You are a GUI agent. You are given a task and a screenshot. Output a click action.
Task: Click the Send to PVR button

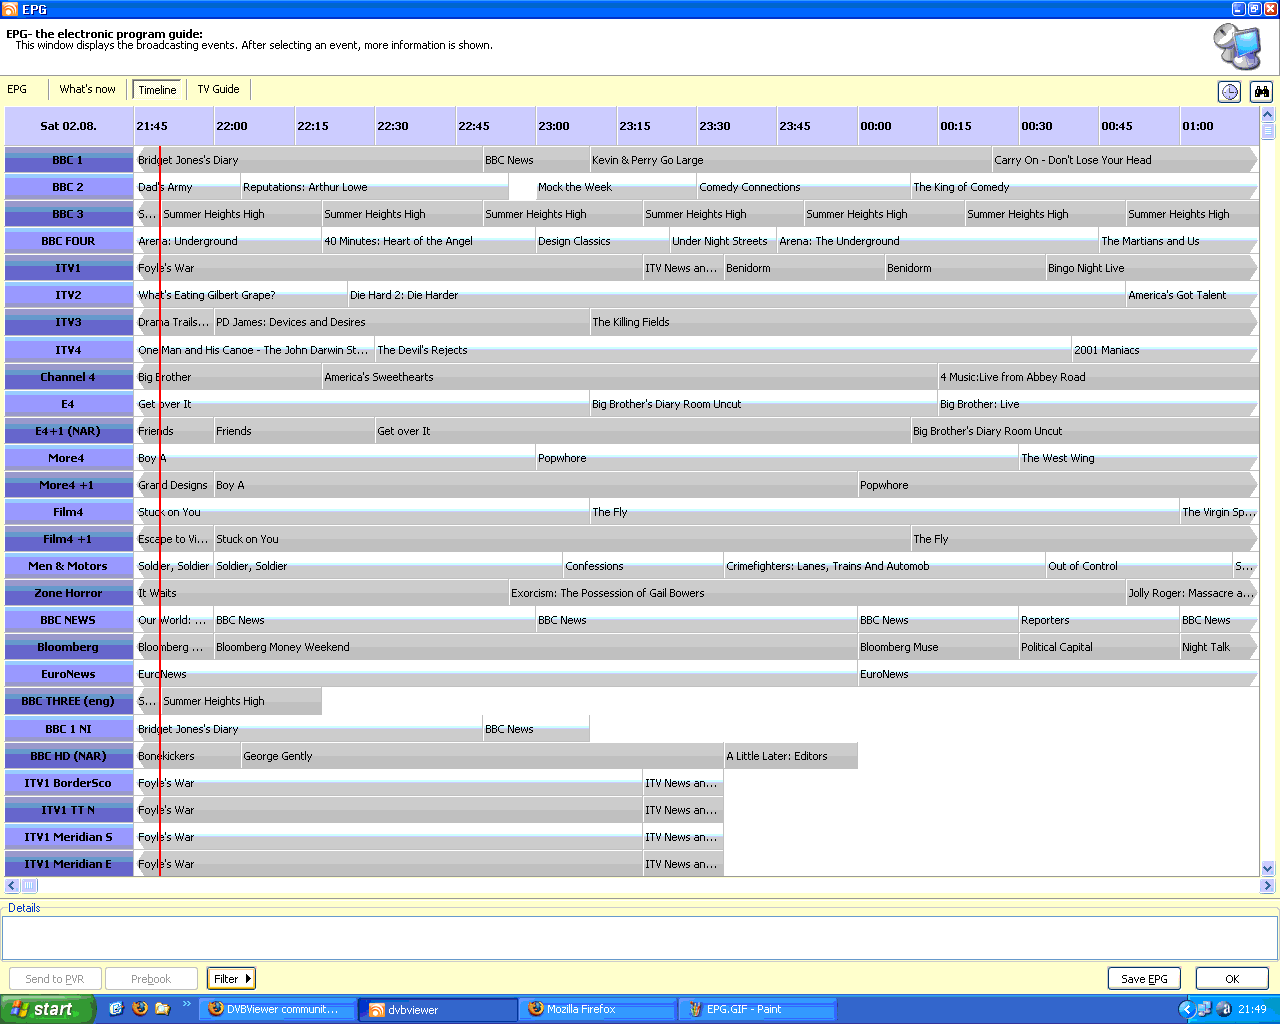click(x=55, y=978)
